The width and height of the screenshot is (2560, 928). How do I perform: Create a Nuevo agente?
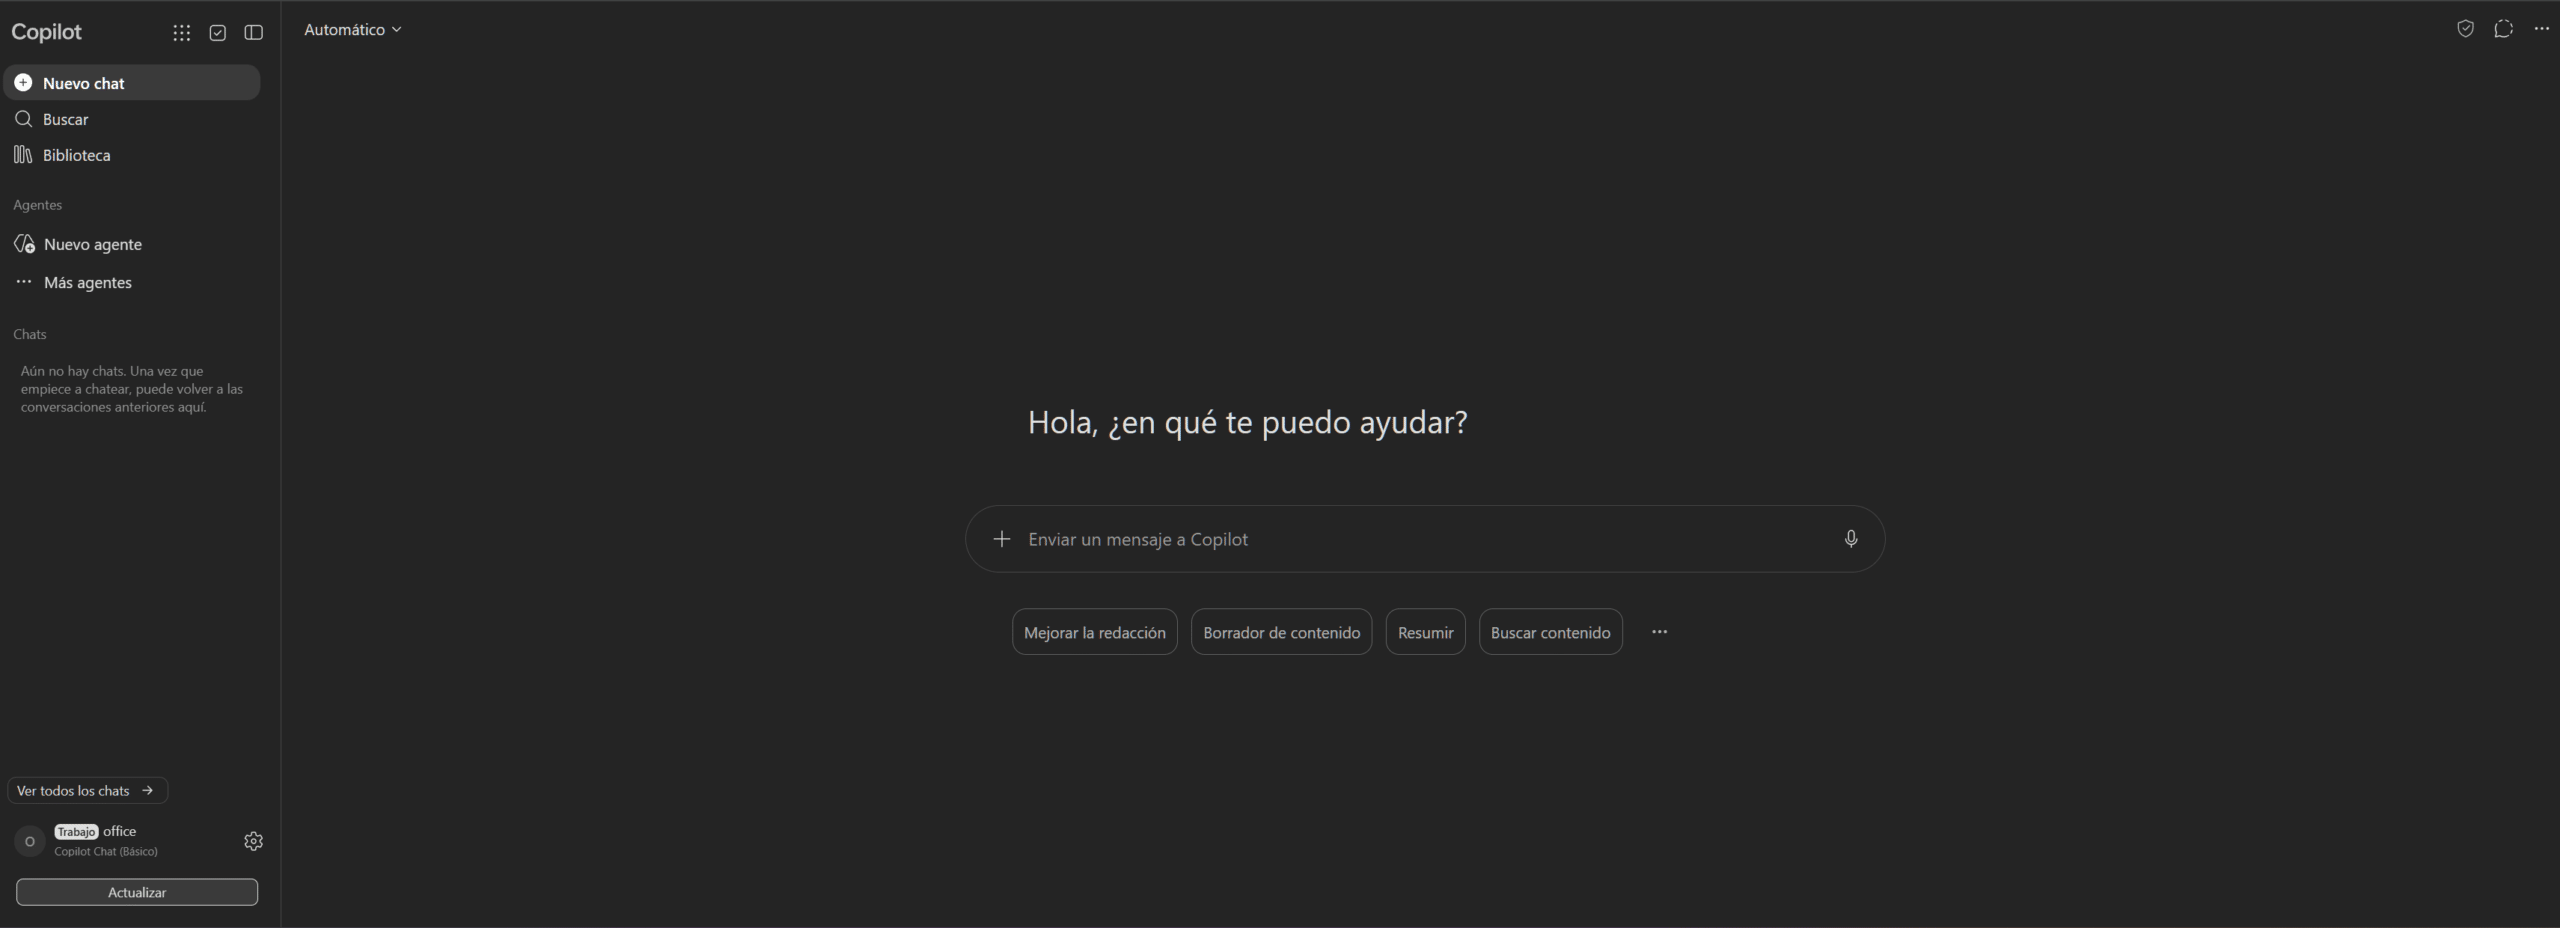[132, 244]
